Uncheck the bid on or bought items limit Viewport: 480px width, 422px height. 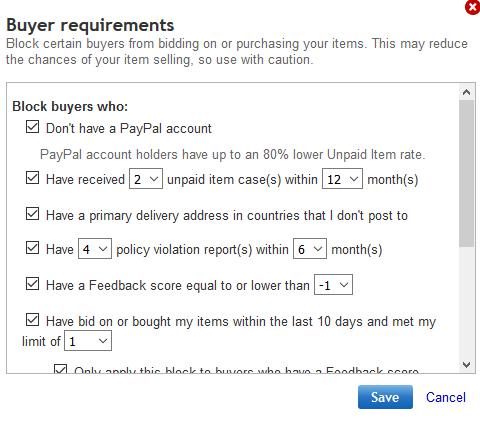(32, 320)
